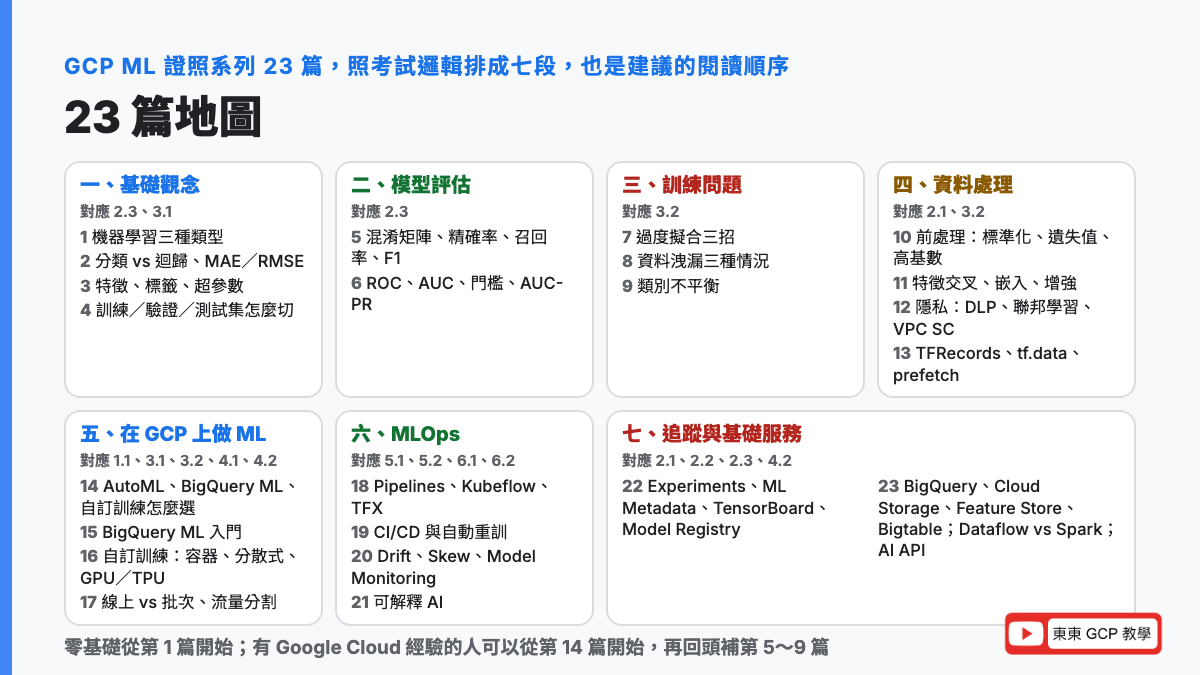
Task: Click item 23 BigQuery、Cloud Storage、Feature Store
Action: click(997, 518)
